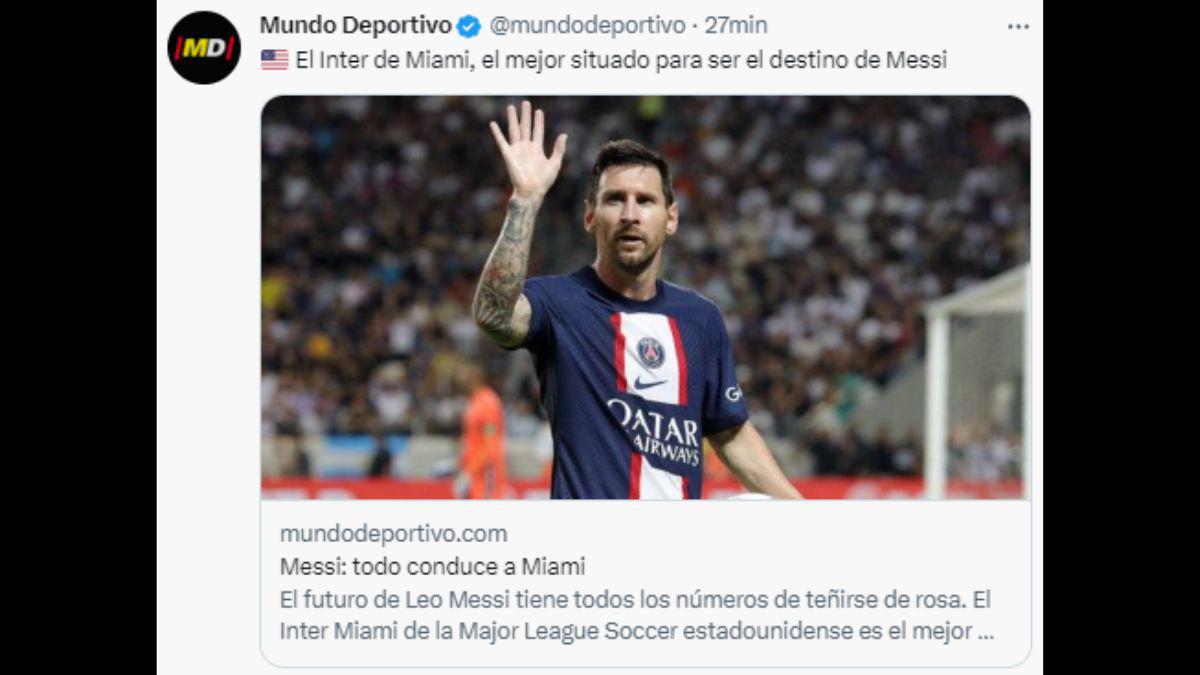Click the raised waving hand in the photo
The image size is (1200, 675).
(x=527, y=150)
